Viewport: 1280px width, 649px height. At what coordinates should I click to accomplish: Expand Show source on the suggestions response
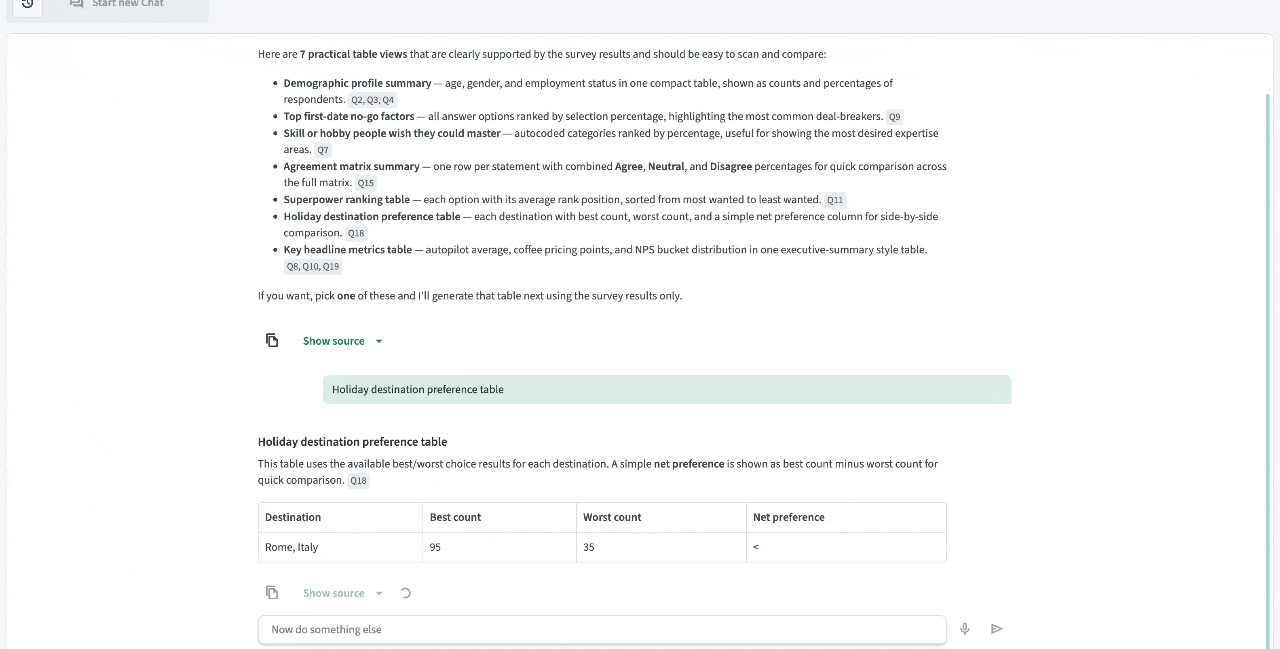(333, 340)
